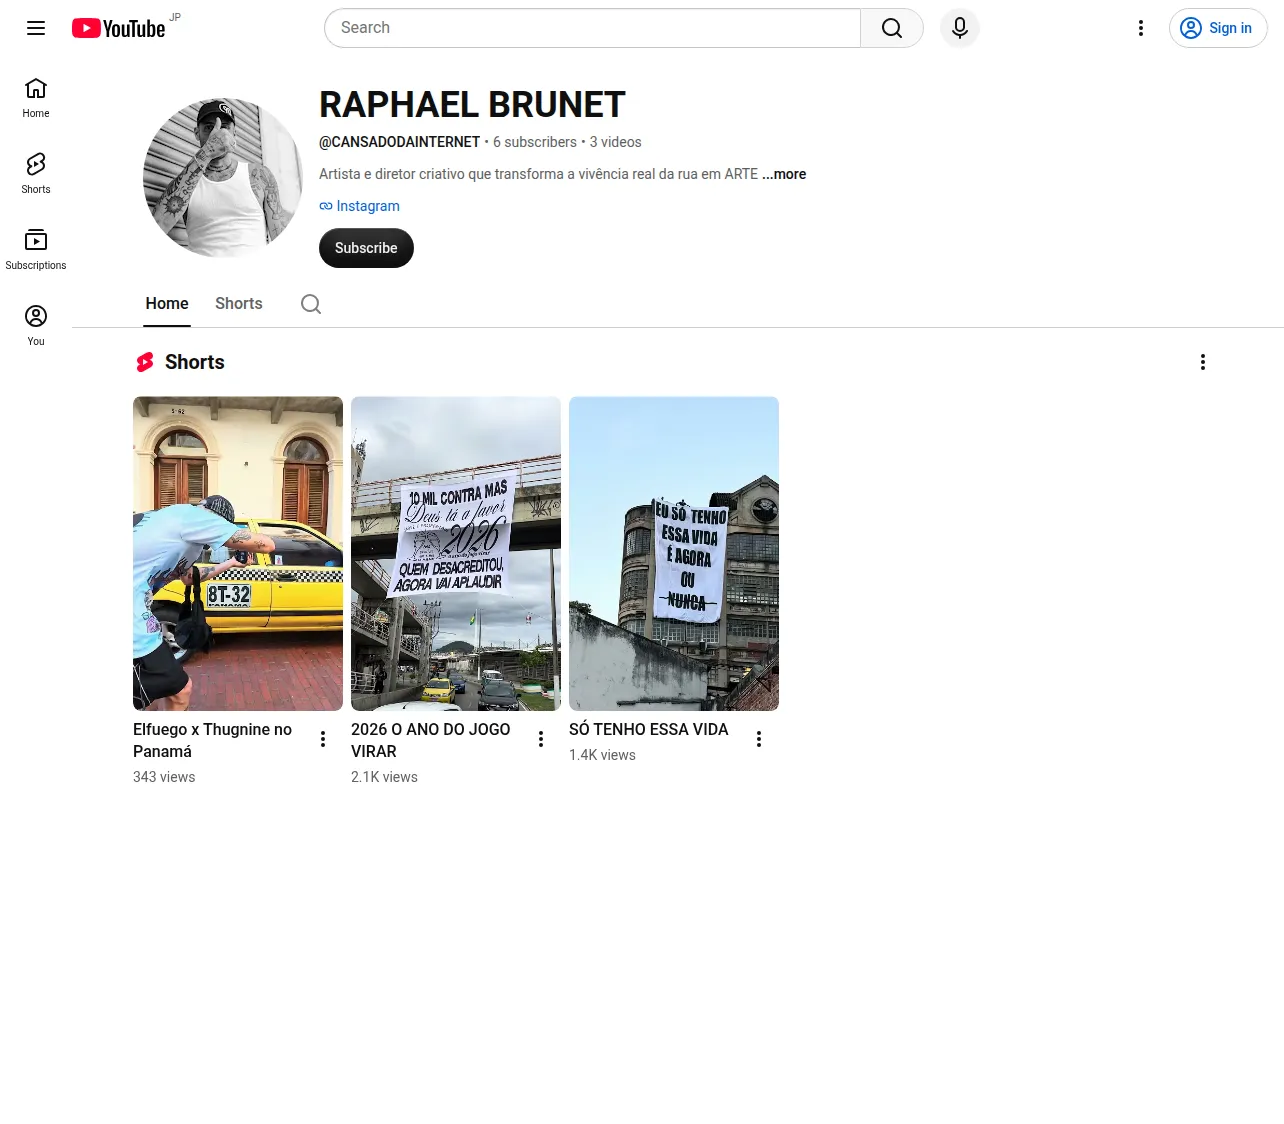Select the channel Home tab
Image resolution: width=1284 pixels, height=1124 pixels.
(167, 304)
